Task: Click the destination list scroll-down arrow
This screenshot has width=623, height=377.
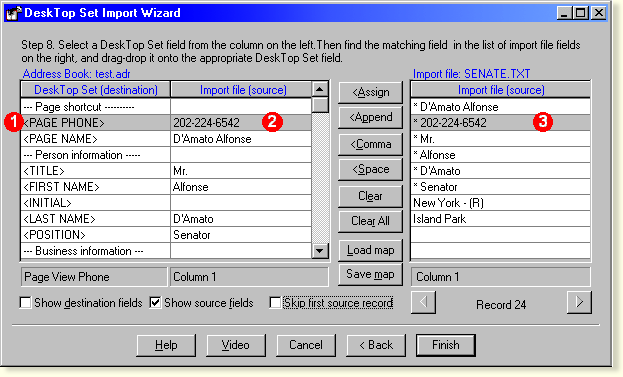Action: click(320, 251)
